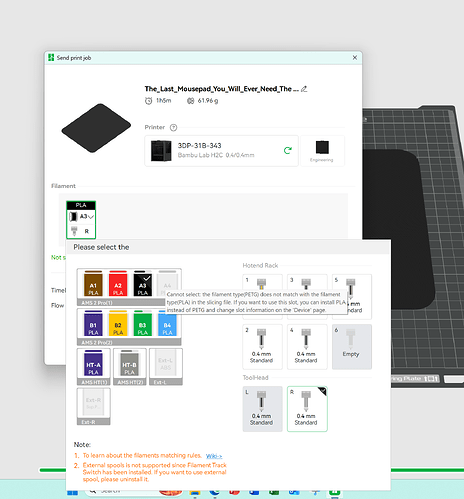The width and height of the screenshot is (464, 499).
Task: Open the A3 slot dropdown in the filament card
Action: pyautogui.click(x=81, y=217)
